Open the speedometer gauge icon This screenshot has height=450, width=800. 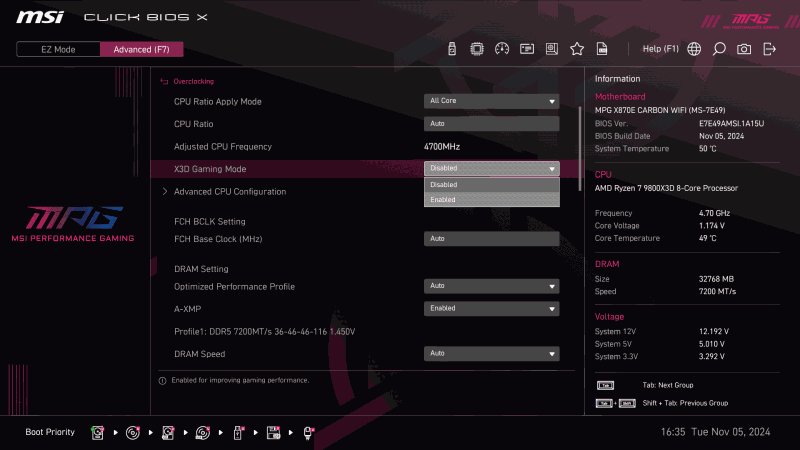pyautogui.click(x=502, y=49)
